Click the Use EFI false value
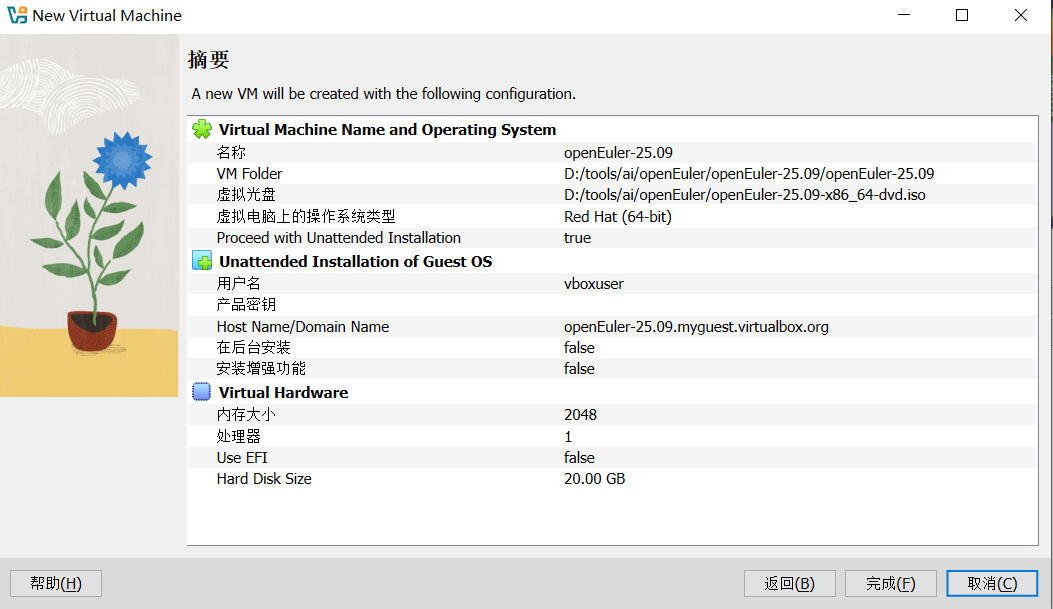Screen dimensions: 1053x609 pyautogui.click(x=579, y=457)
